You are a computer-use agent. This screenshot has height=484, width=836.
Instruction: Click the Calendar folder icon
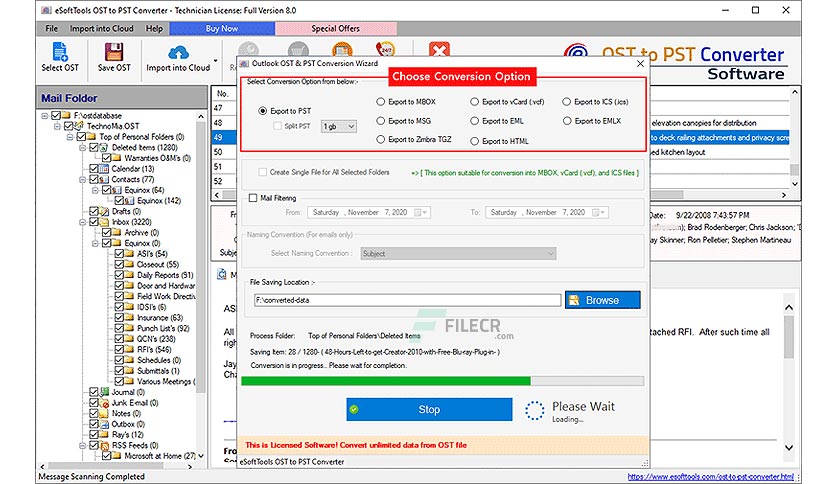[104, 168]
